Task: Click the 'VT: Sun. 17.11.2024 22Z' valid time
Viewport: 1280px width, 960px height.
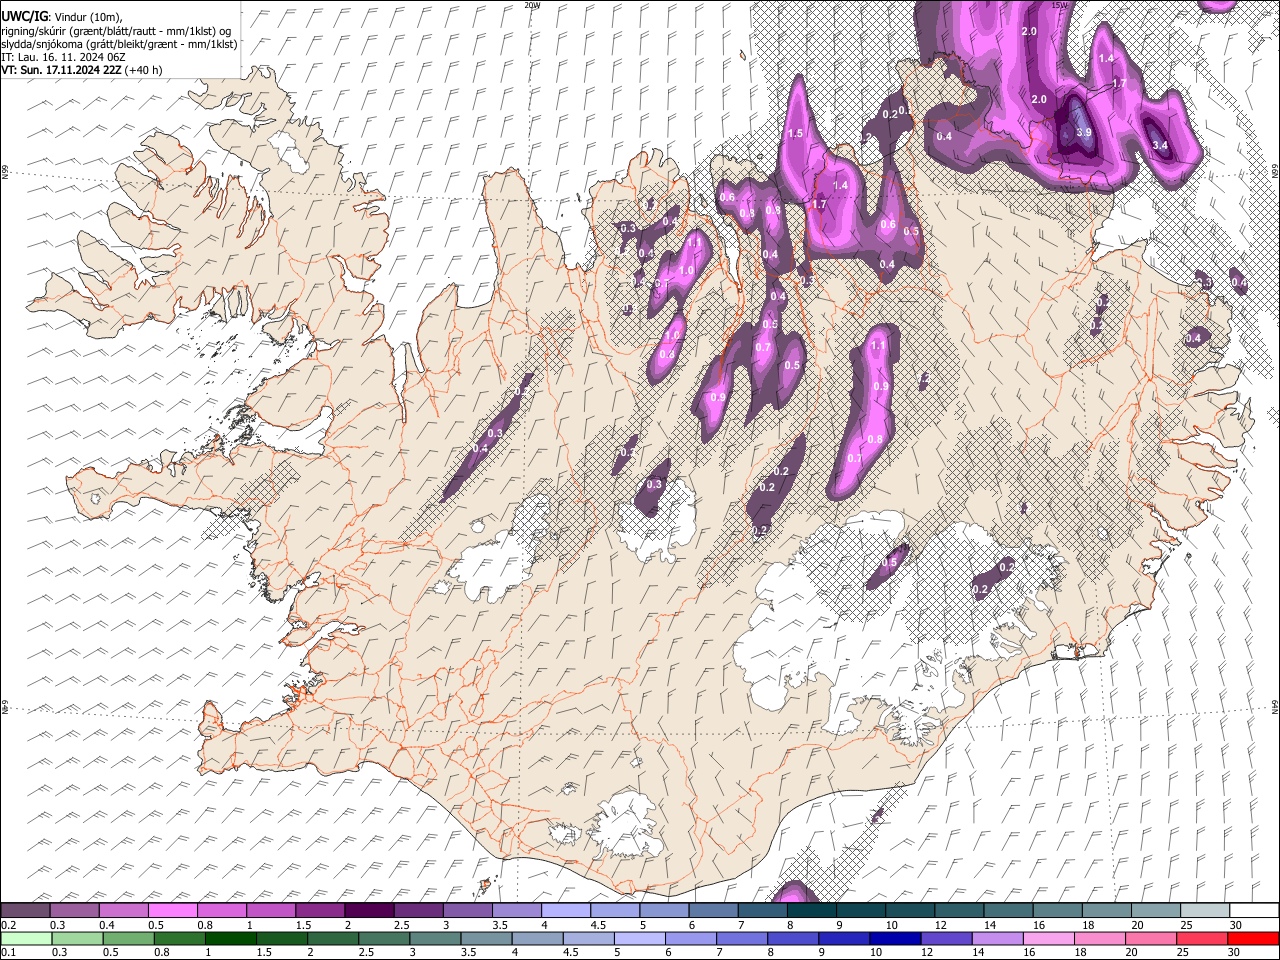Action: [x=61, y=70]
